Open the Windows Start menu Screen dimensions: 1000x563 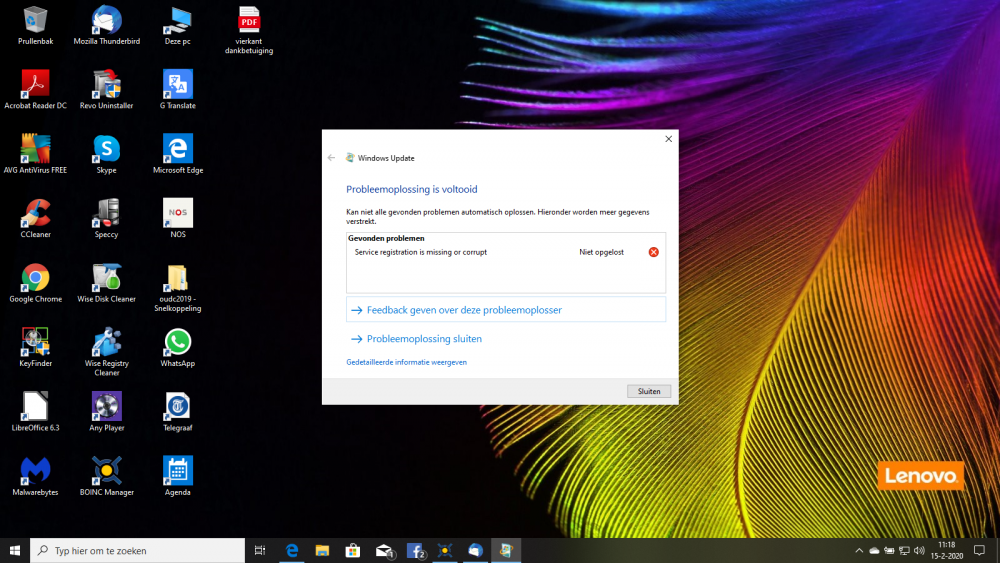click(15, 550)
